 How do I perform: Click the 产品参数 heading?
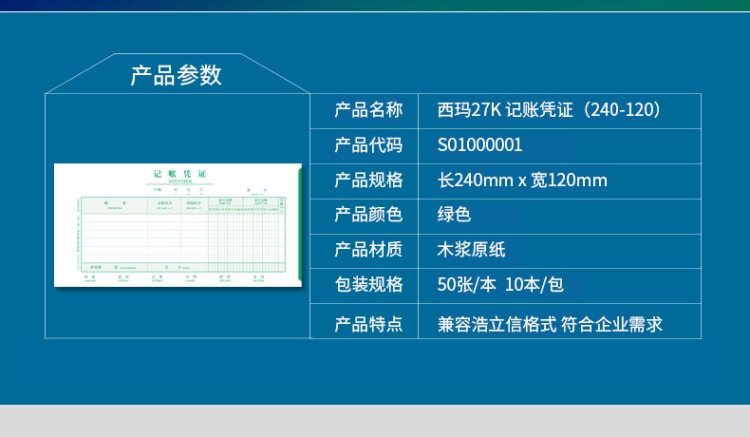tap(176, 76)
